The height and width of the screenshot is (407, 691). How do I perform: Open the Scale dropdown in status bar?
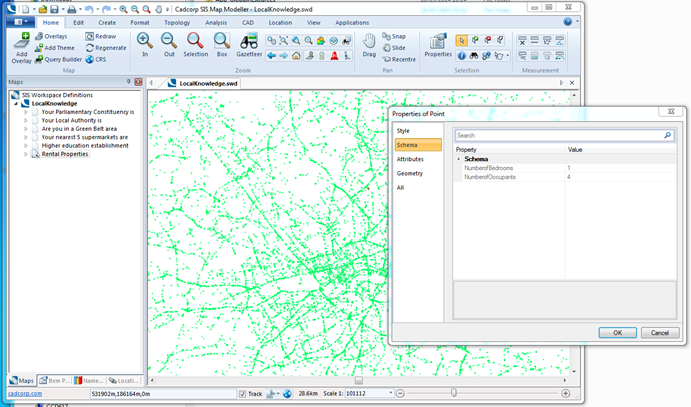point(390,393)
